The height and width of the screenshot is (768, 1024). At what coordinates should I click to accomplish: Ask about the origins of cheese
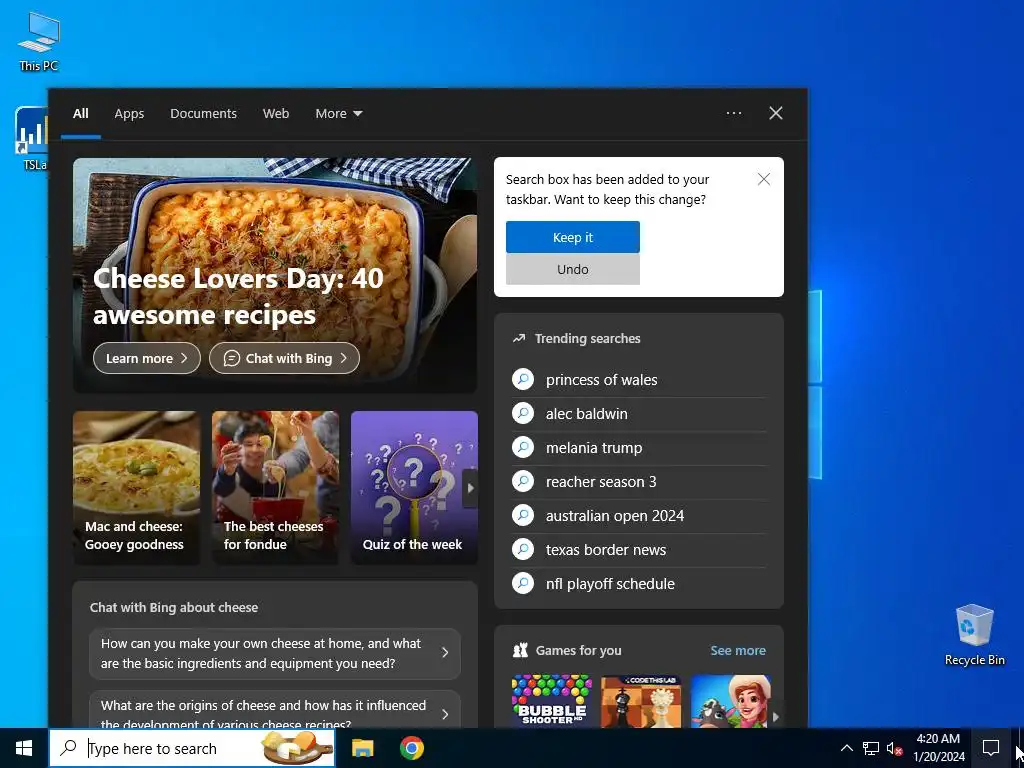coord(275,710)
